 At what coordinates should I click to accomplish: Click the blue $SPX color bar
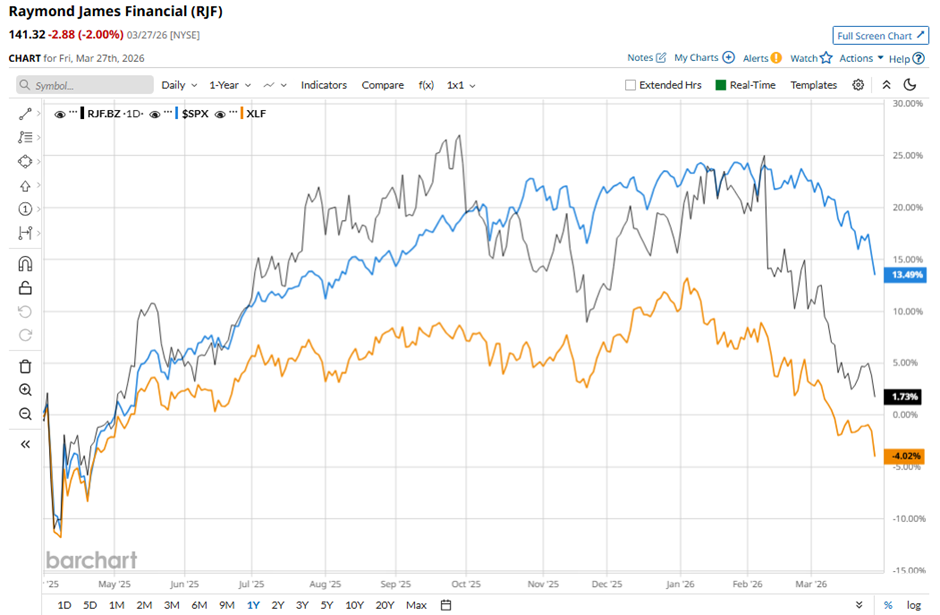pos(176,113)
